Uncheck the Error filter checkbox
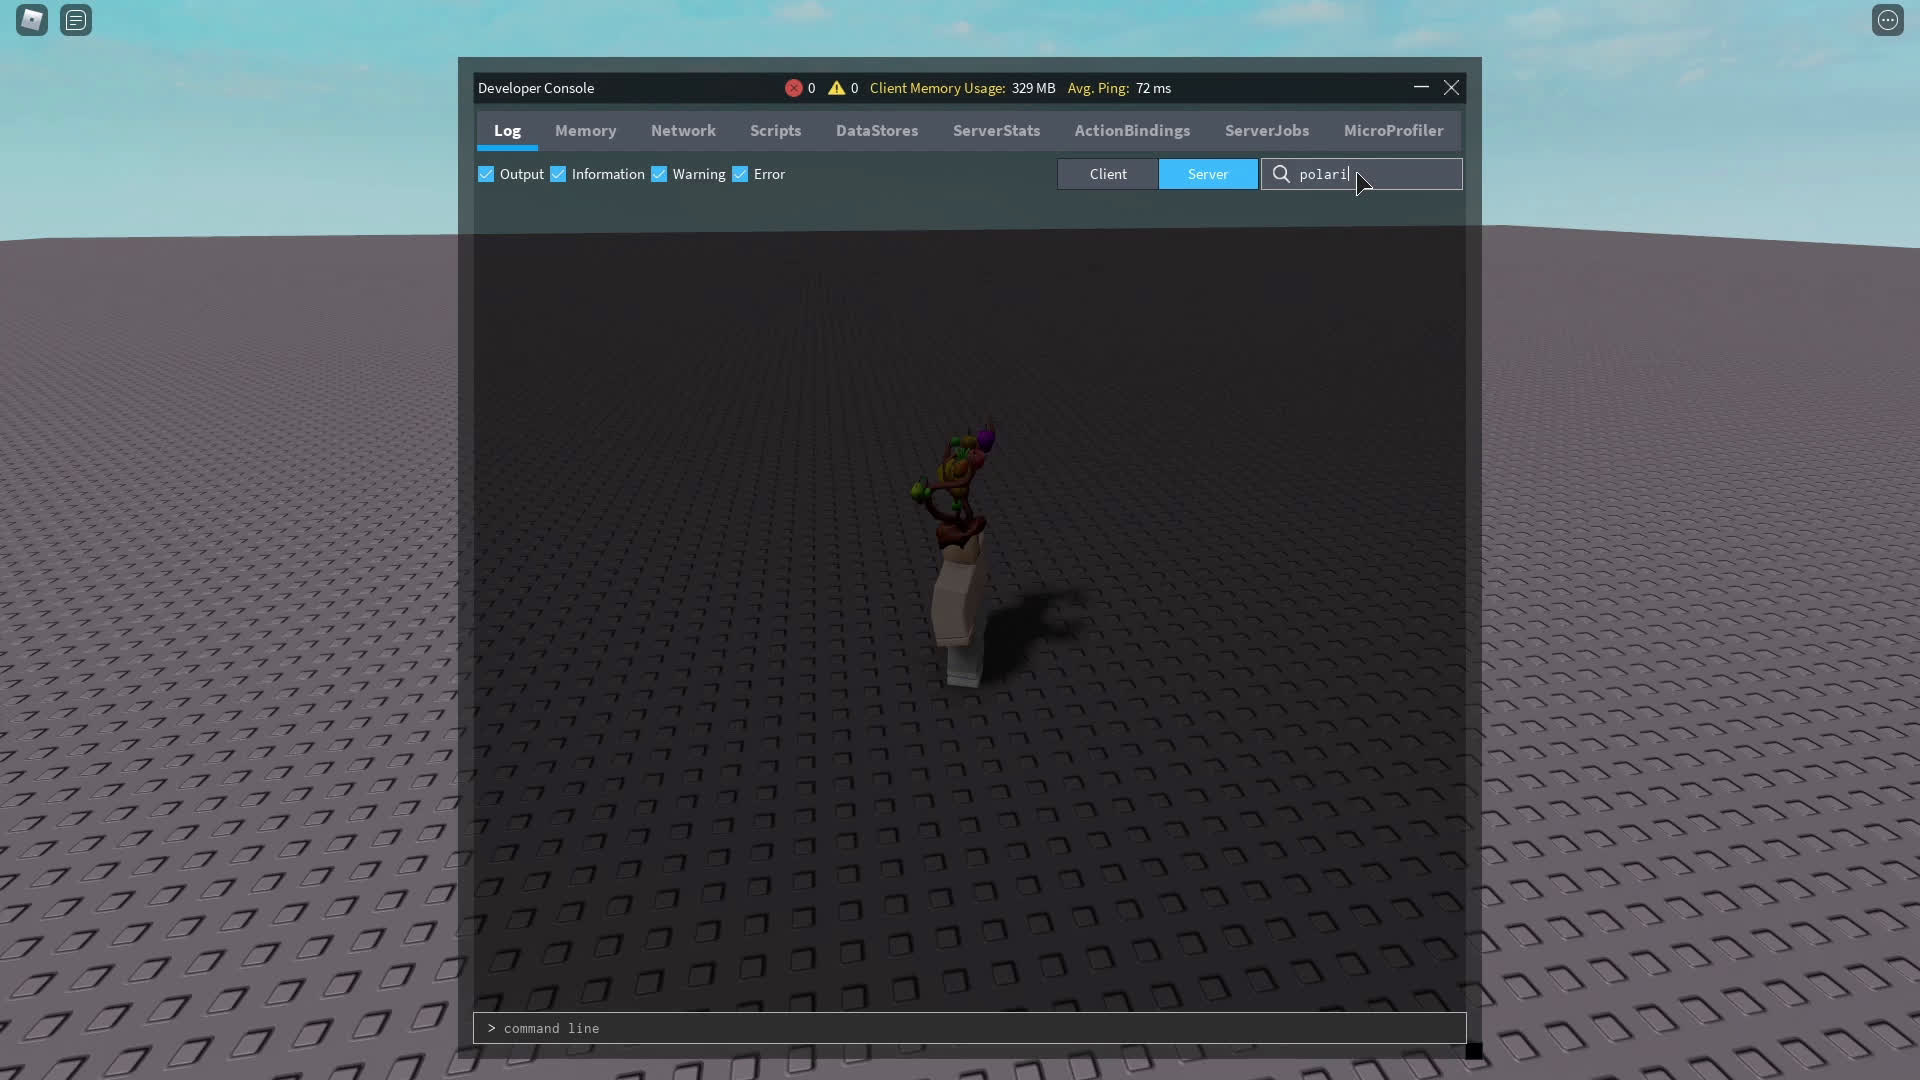This screenshot has height=1080, width=1920. coord(740,174)
